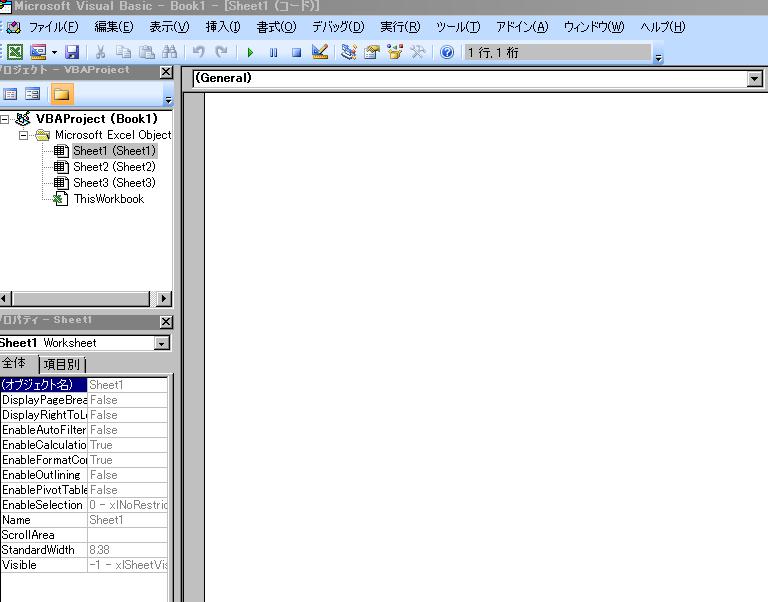Close the Project explorer pane
This screenshot has width=768, height=602.
pos(167,72)
